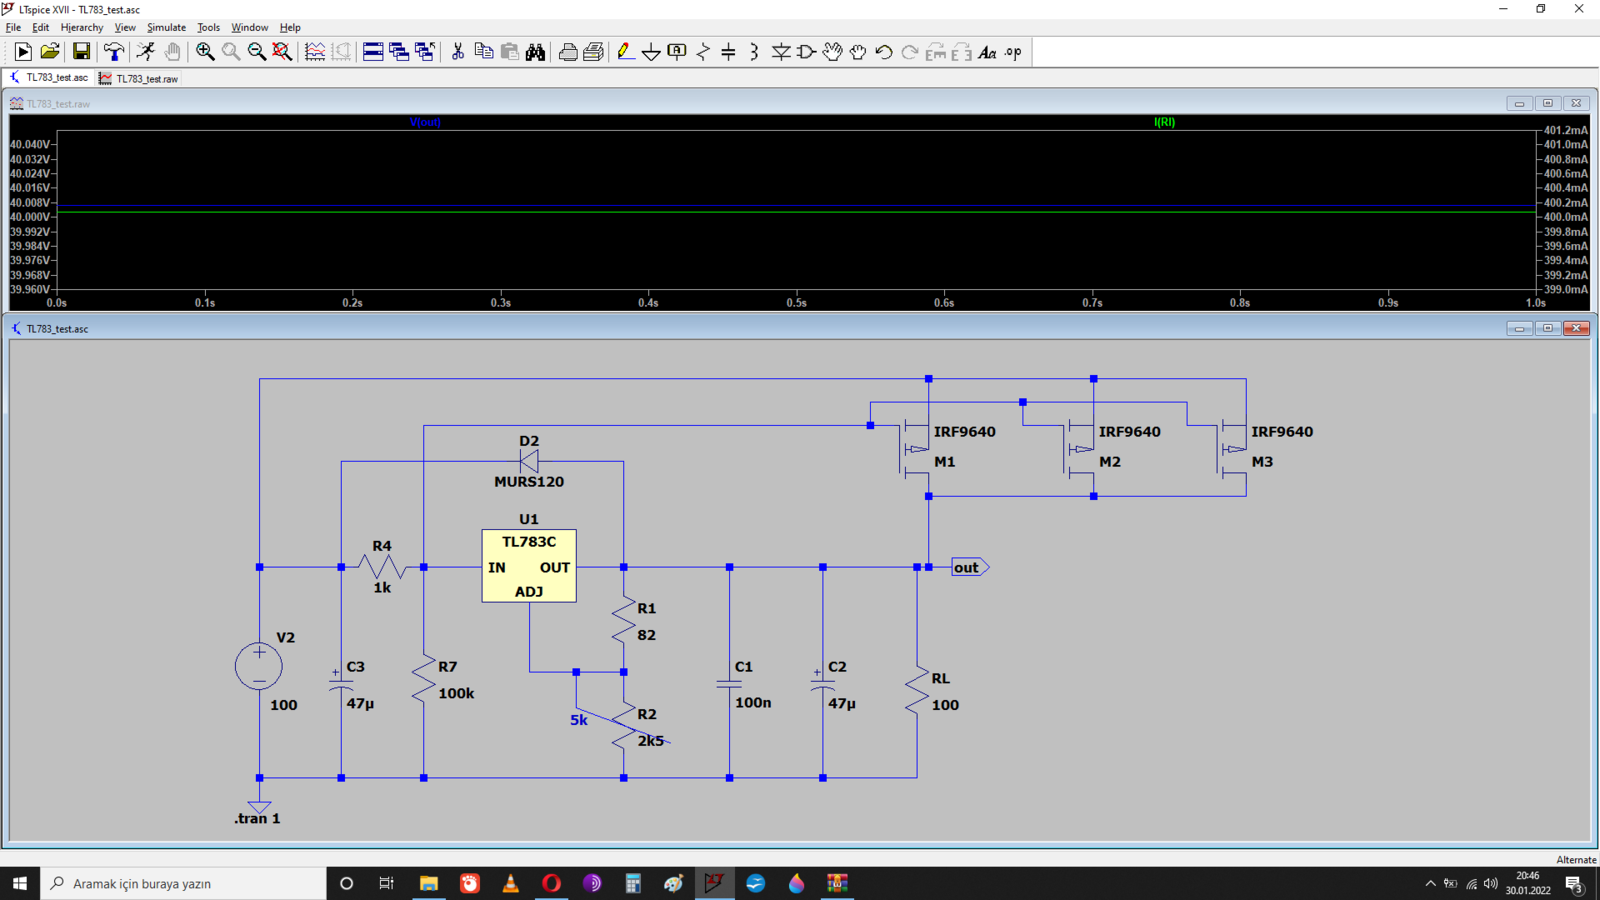This screenshot has height=900, width=1600.
Task: Click the Autorange waveform icon
Action: (315, 52)
